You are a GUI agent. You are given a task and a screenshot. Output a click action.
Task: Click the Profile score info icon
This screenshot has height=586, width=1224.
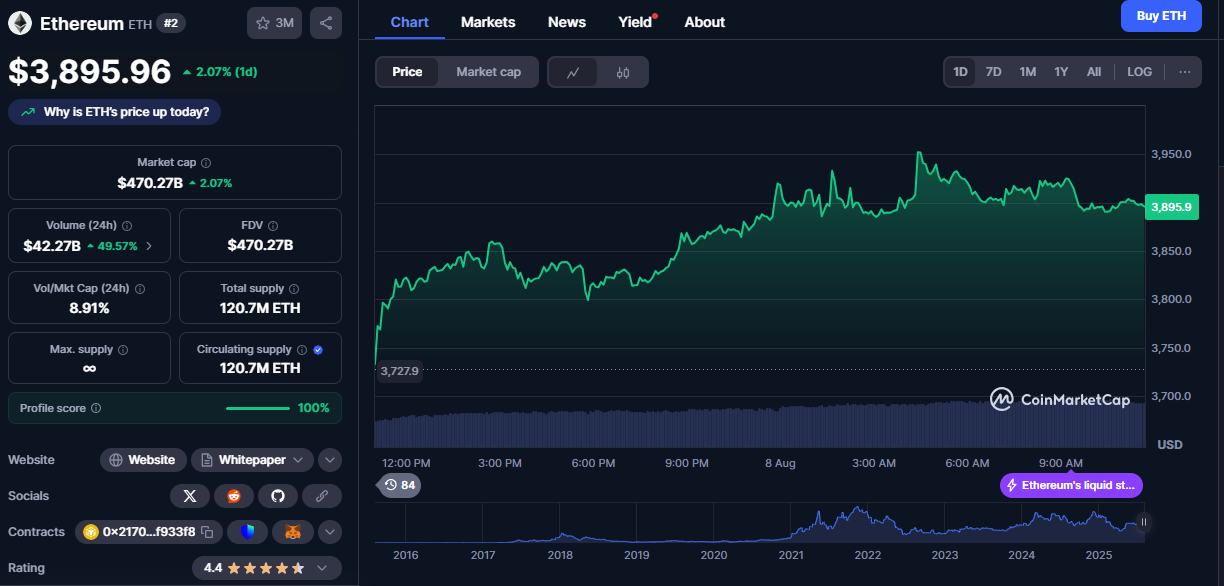point(96,408)
